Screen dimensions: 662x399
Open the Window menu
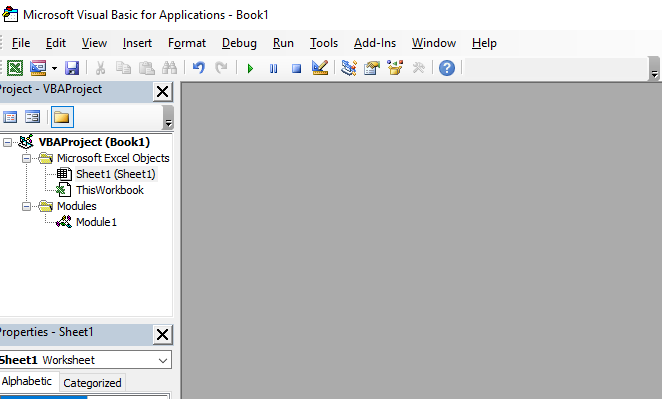(434, 43)
